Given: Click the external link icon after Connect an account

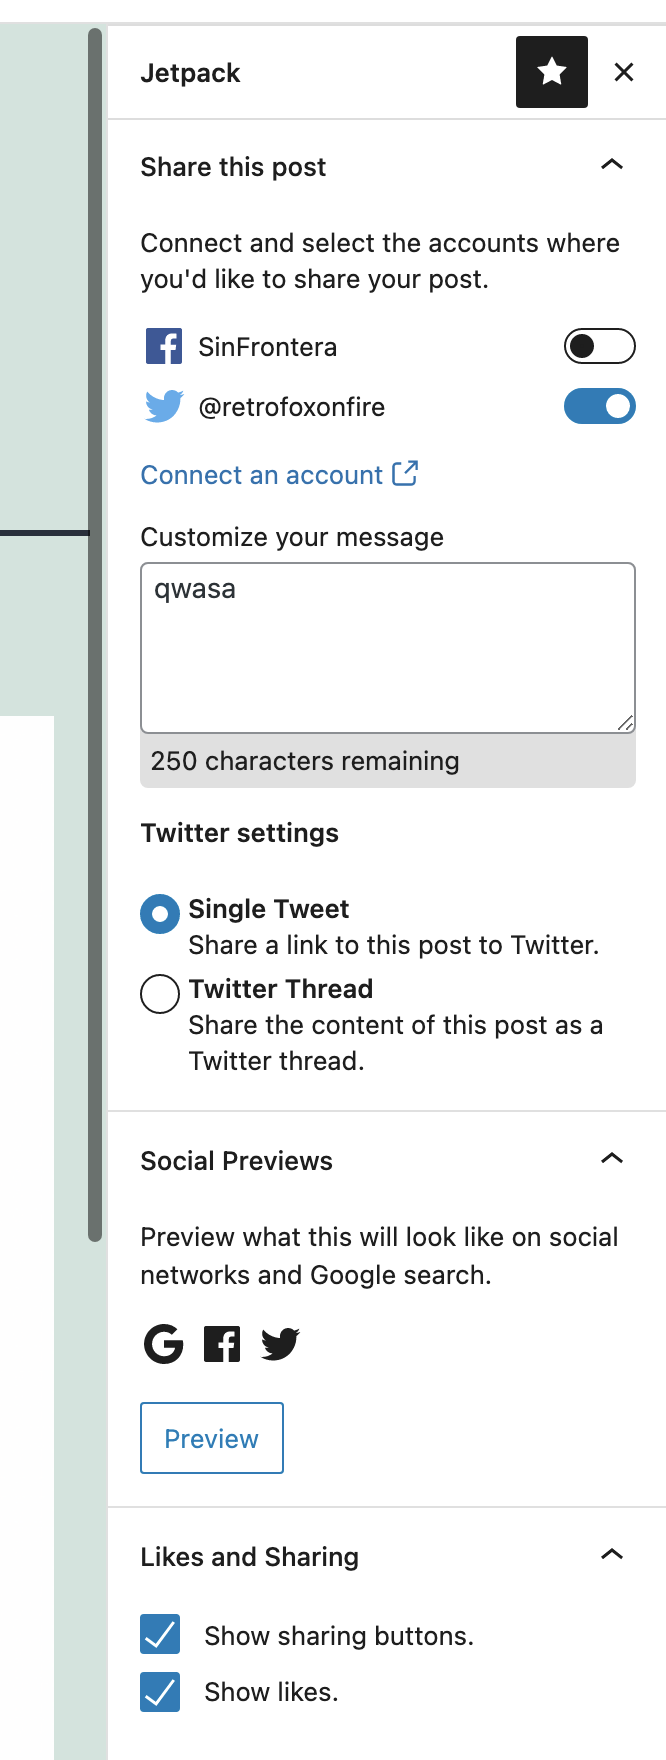Looking at the screenshot, I should click(405, 473).
